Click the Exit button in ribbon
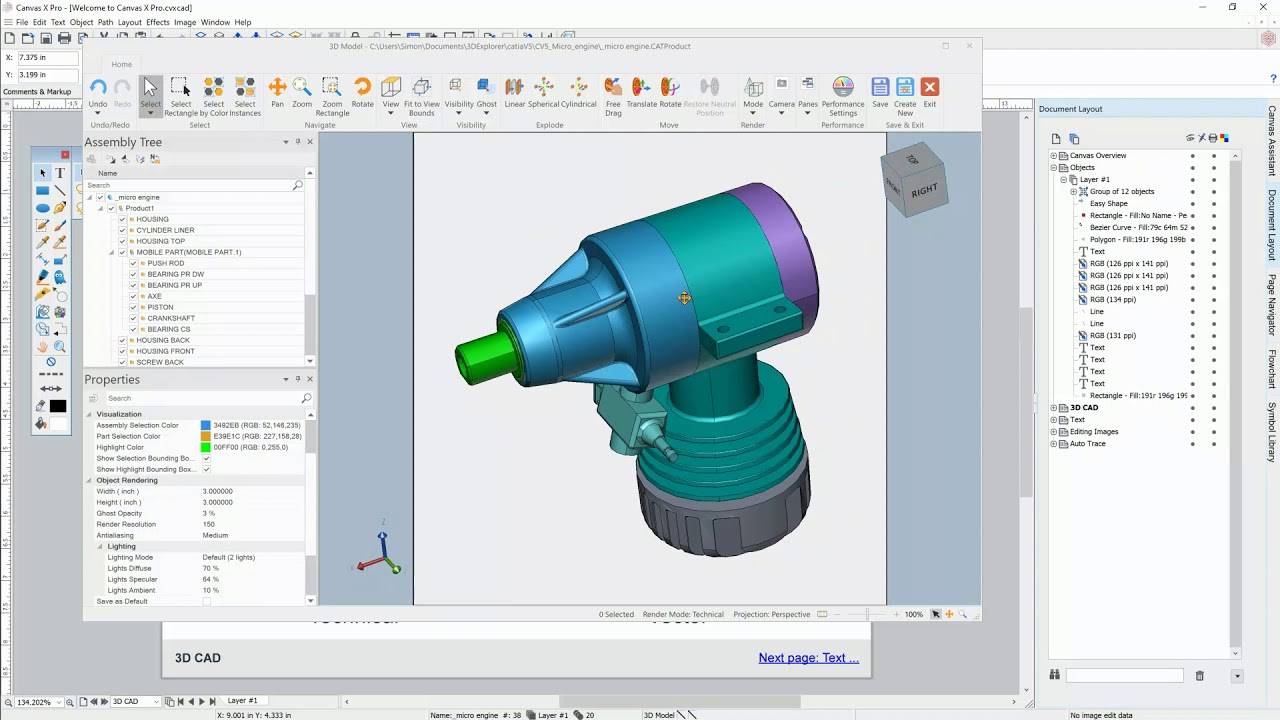 (x=930, y=90)
